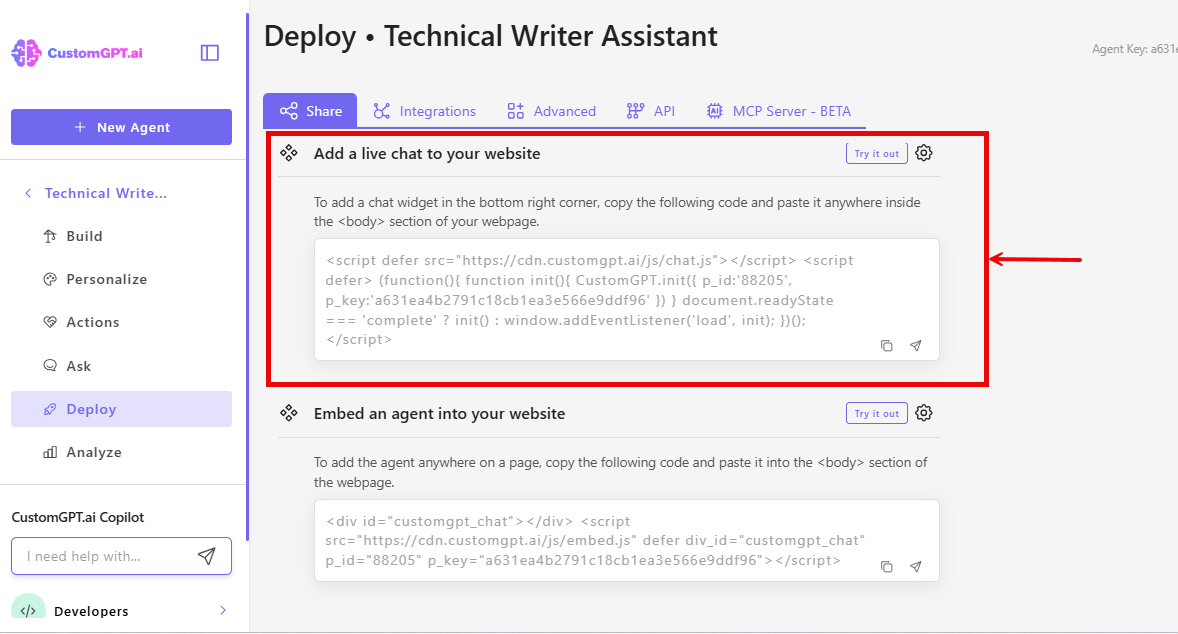Screen dimensions: 1178x634
Task: Switch to the API tab
Action: click(x=651, y=111)
